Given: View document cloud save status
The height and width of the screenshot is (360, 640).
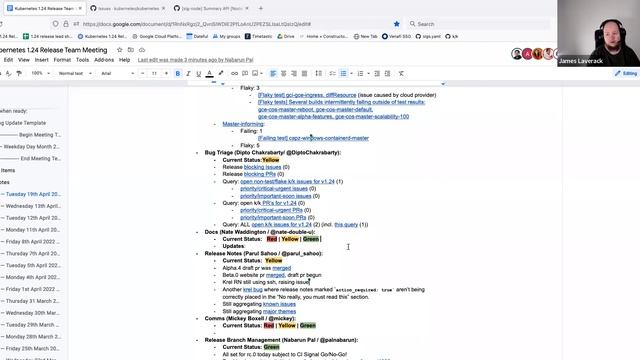Looking at the screenshot, I should pos(142,50).
